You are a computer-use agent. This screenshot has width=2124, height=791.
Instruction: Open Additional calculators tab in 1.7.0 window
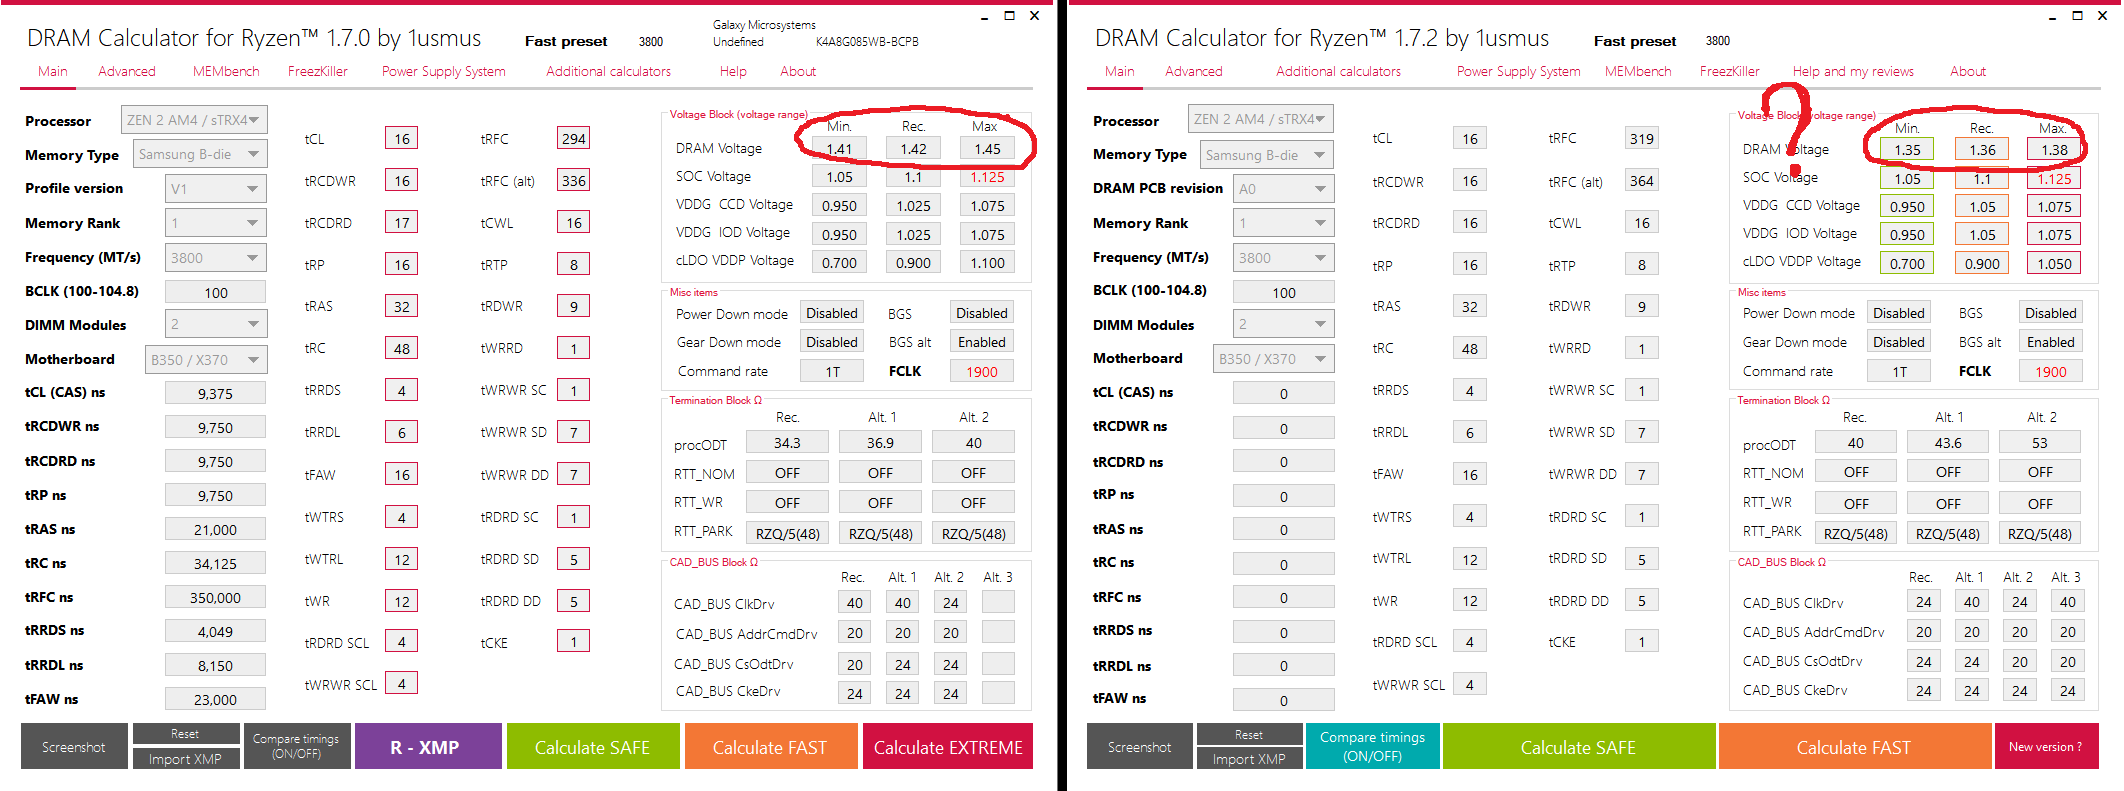609,71
